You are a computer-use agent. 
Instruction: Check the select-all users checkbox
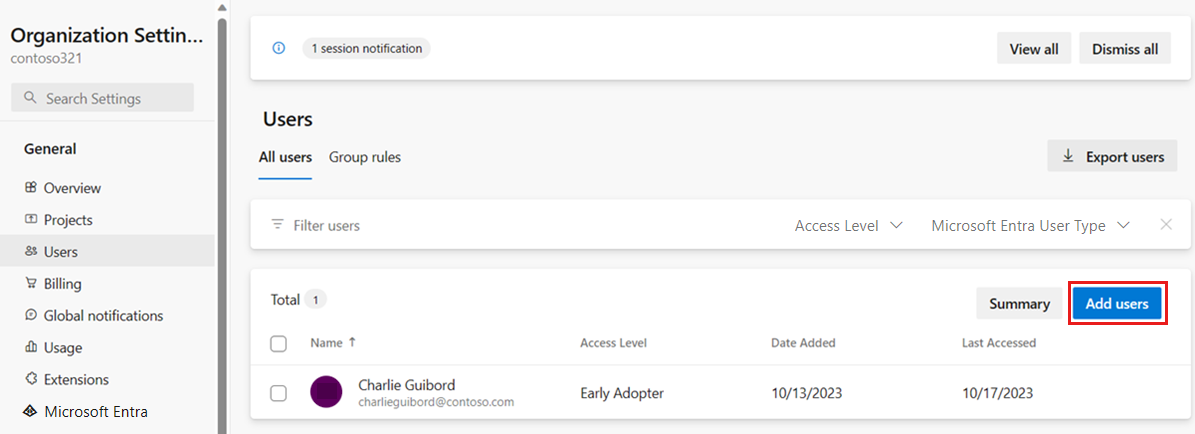tap(279, 343)
